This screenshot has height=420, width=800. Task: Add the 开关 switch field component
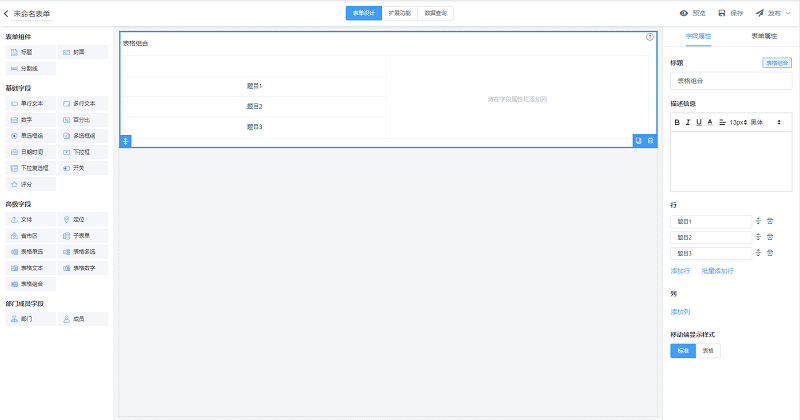click(83, 168)
